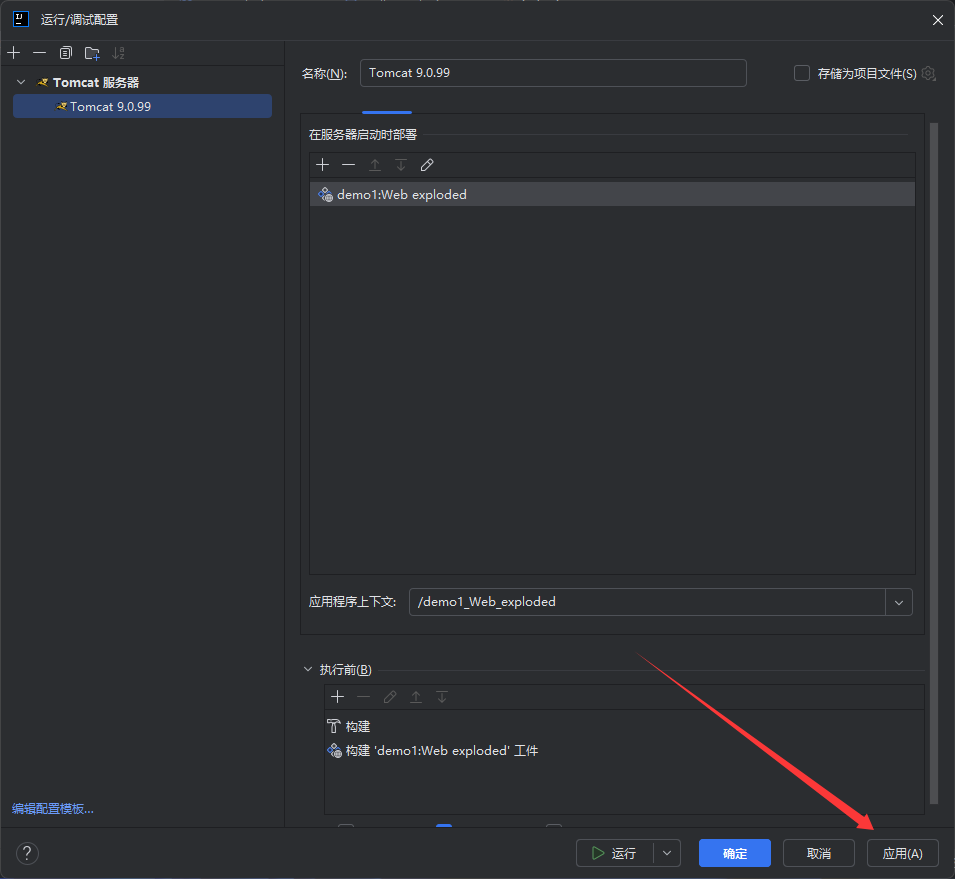The width and height of the screenshot is (955, 879).
Task: Select Tomcat 9.0.99 in the configuration tree
Action: click(x=143, y=107)
